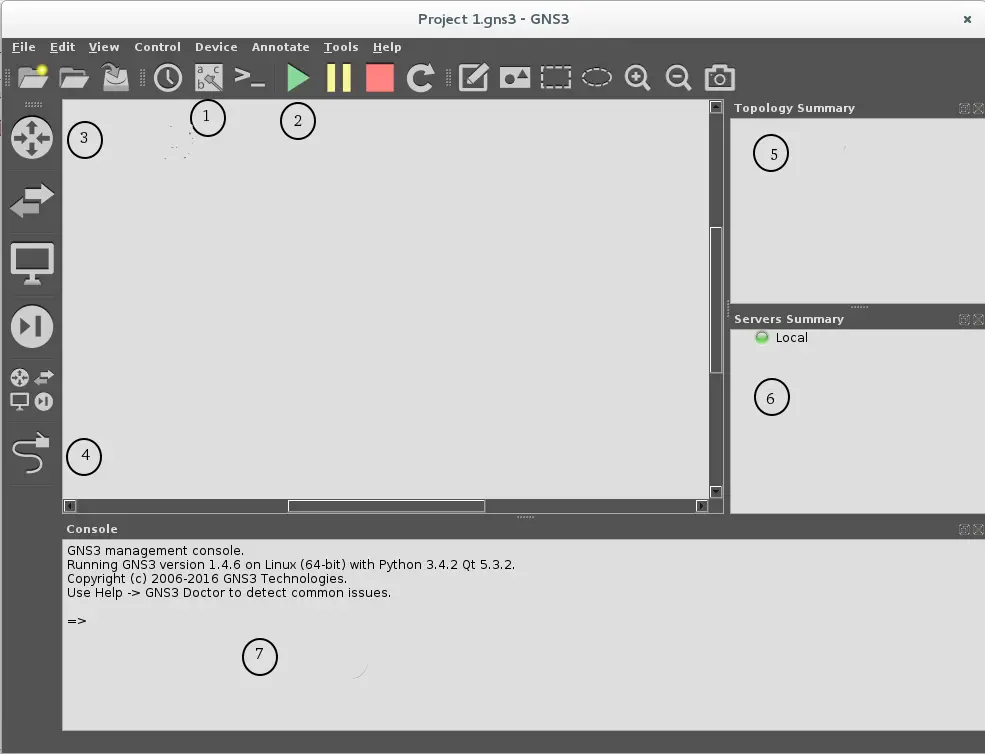Image resolution: width=985 pixels, height=754 pixels.
Task: Open the Tools menu
Action: pos(341,47)
